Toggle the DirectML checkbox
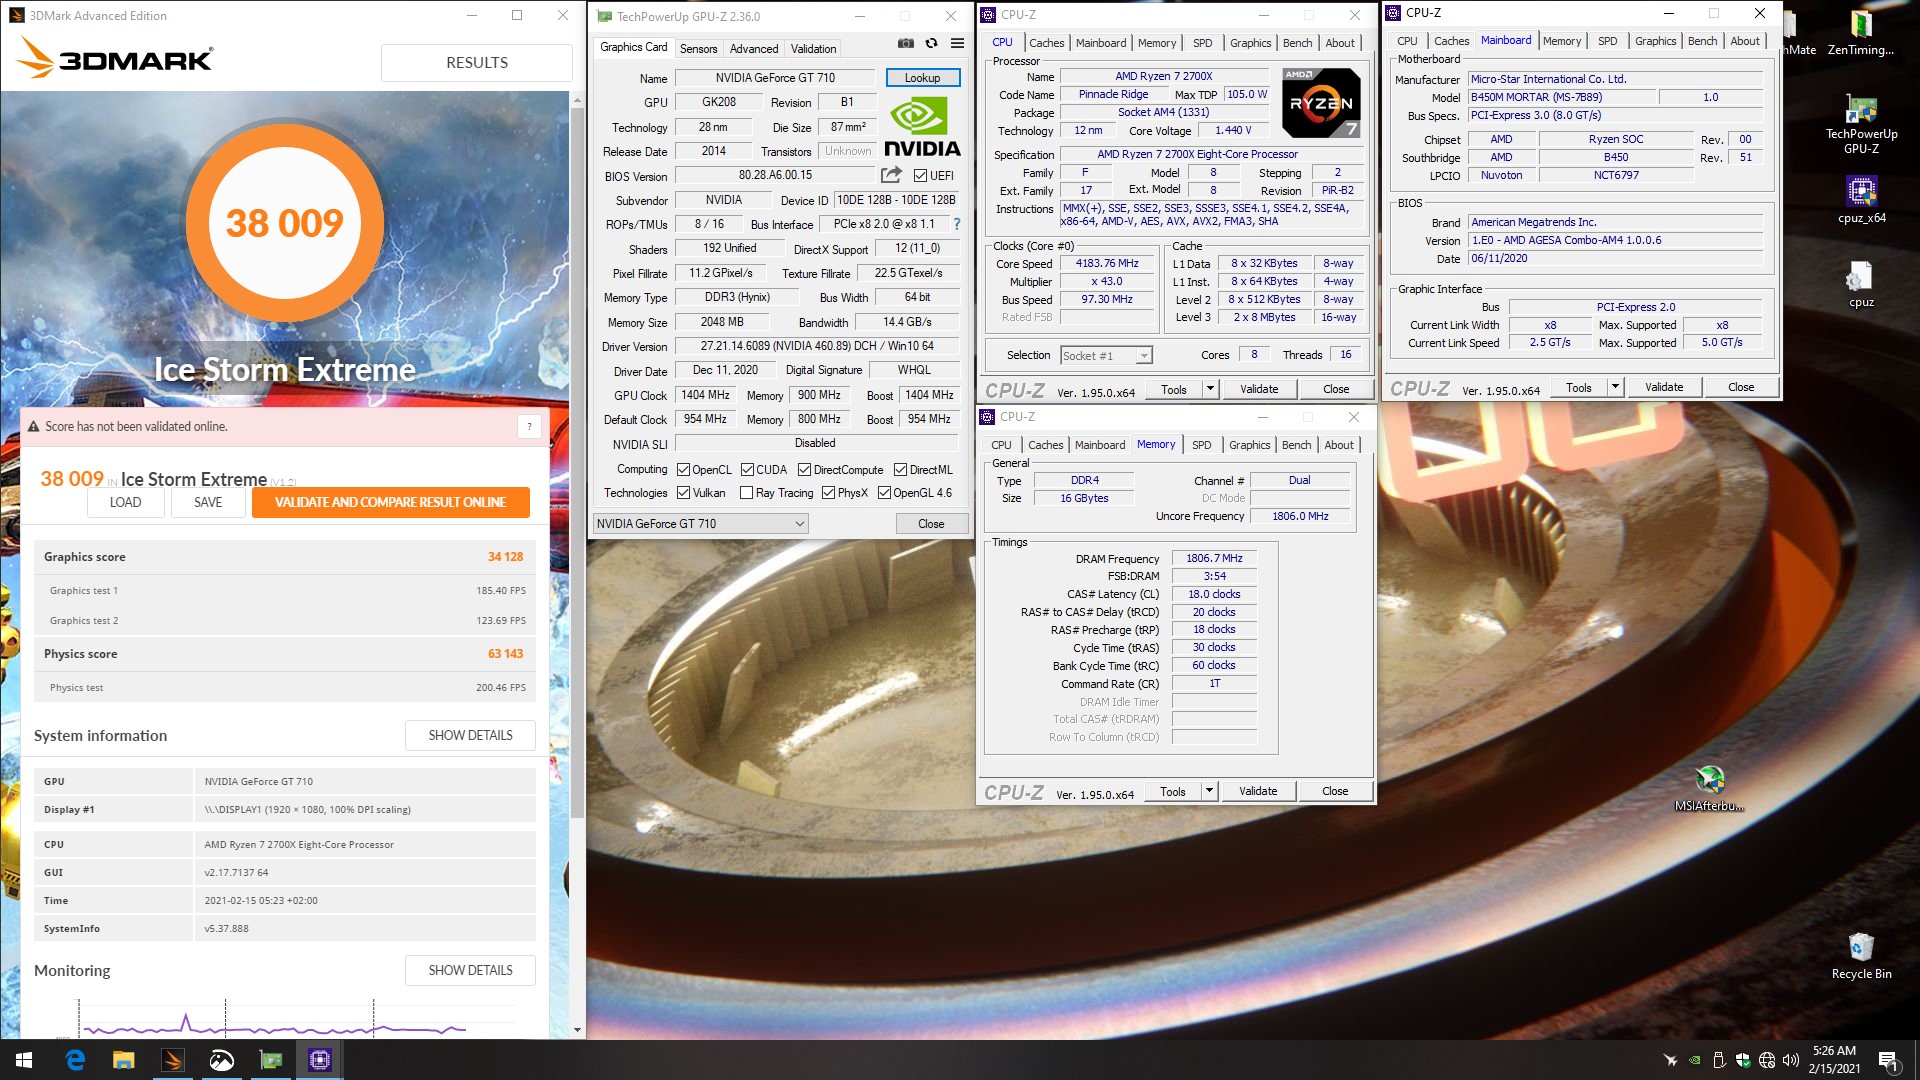This screenshot has width=1920, height=1080. click(900, 469)
